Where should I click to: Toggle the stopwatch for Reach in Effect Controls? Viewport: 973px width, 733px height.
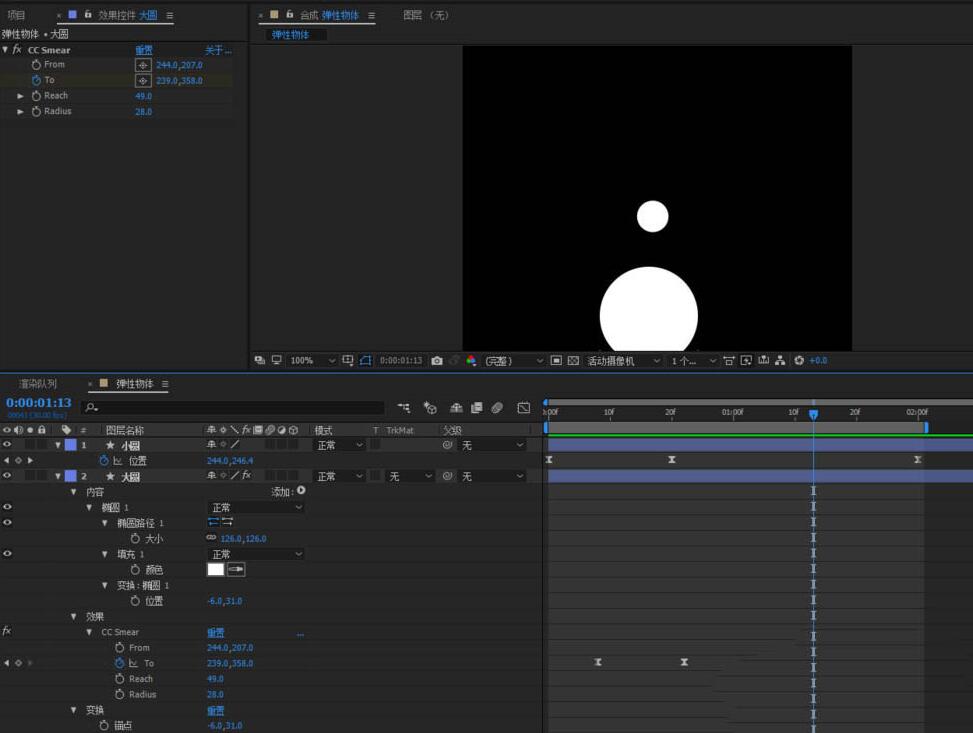[37, 96]
